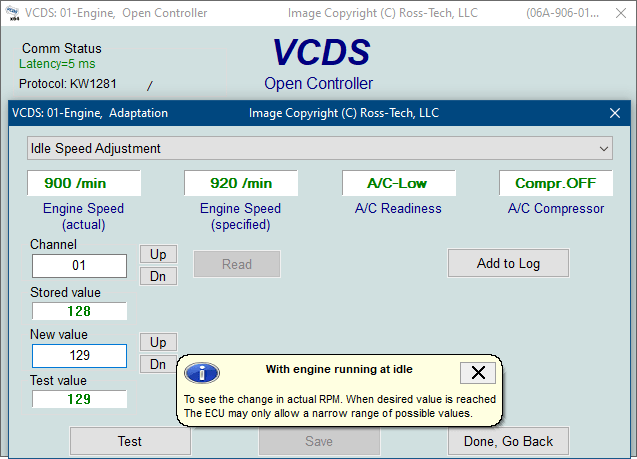Click the Protocol: KW1281 text

pos(68,84)
